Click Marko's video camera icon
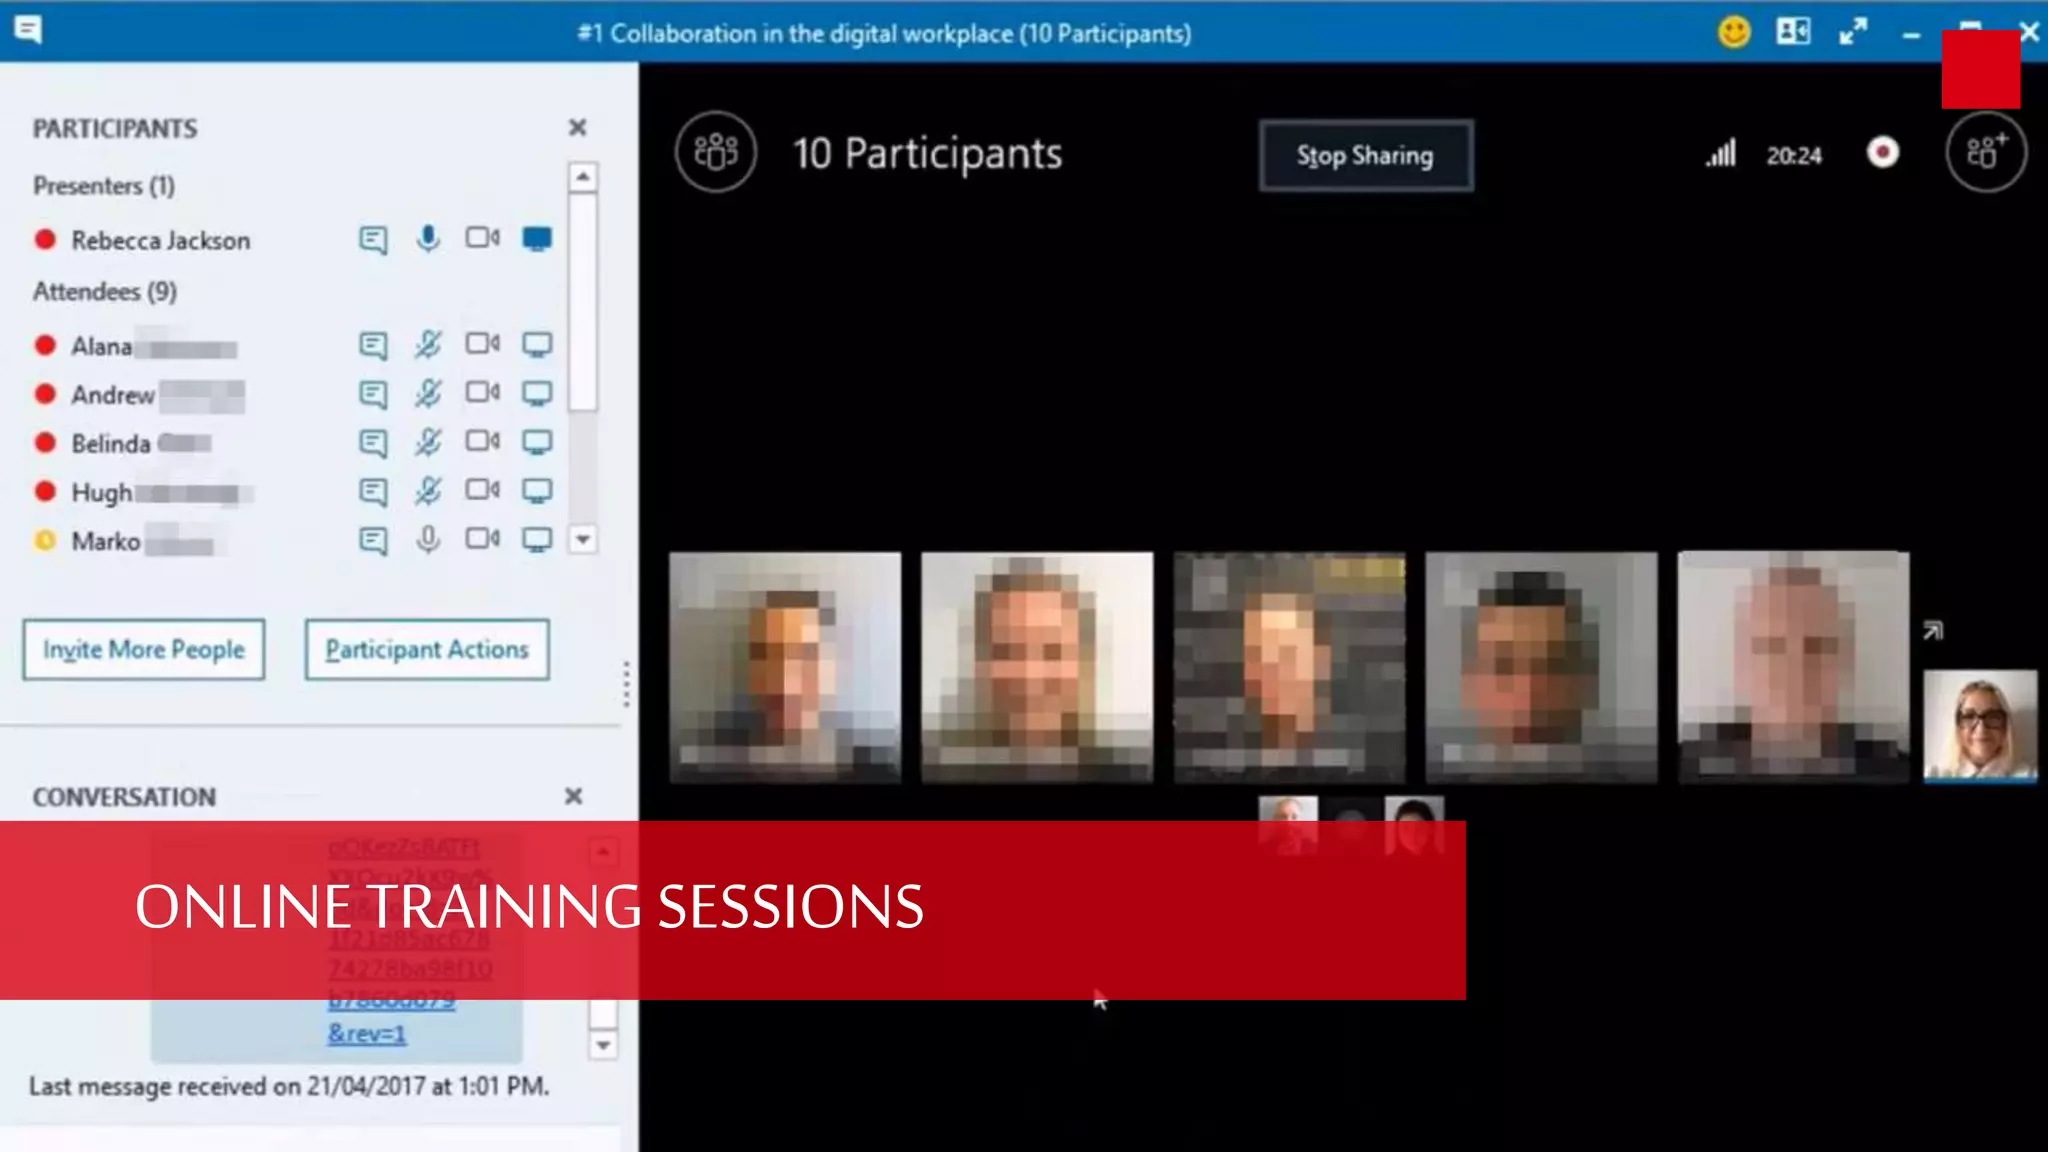 (482, 539)
